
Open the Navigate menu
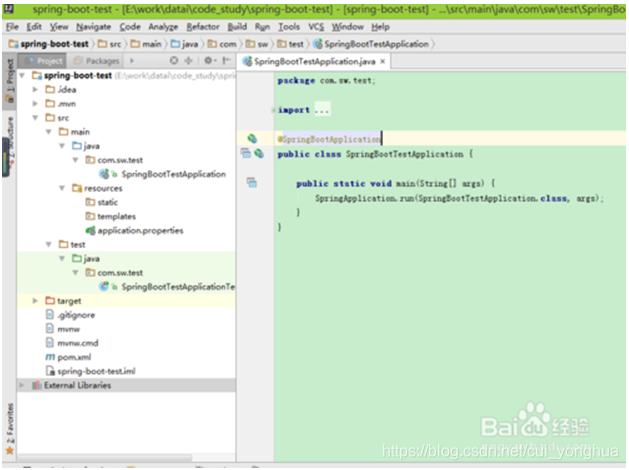pyautogui.click(x=93, y=27)
